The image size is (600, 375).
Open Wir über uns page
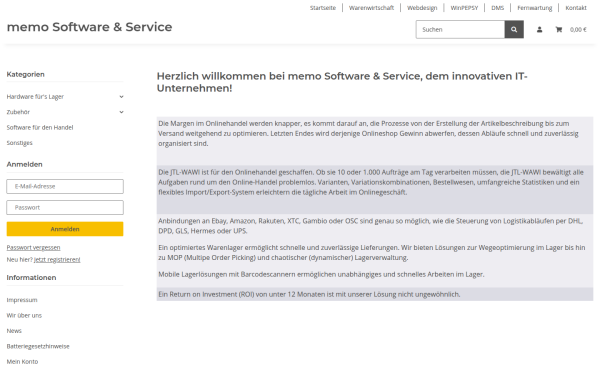(x=24, y=315)
